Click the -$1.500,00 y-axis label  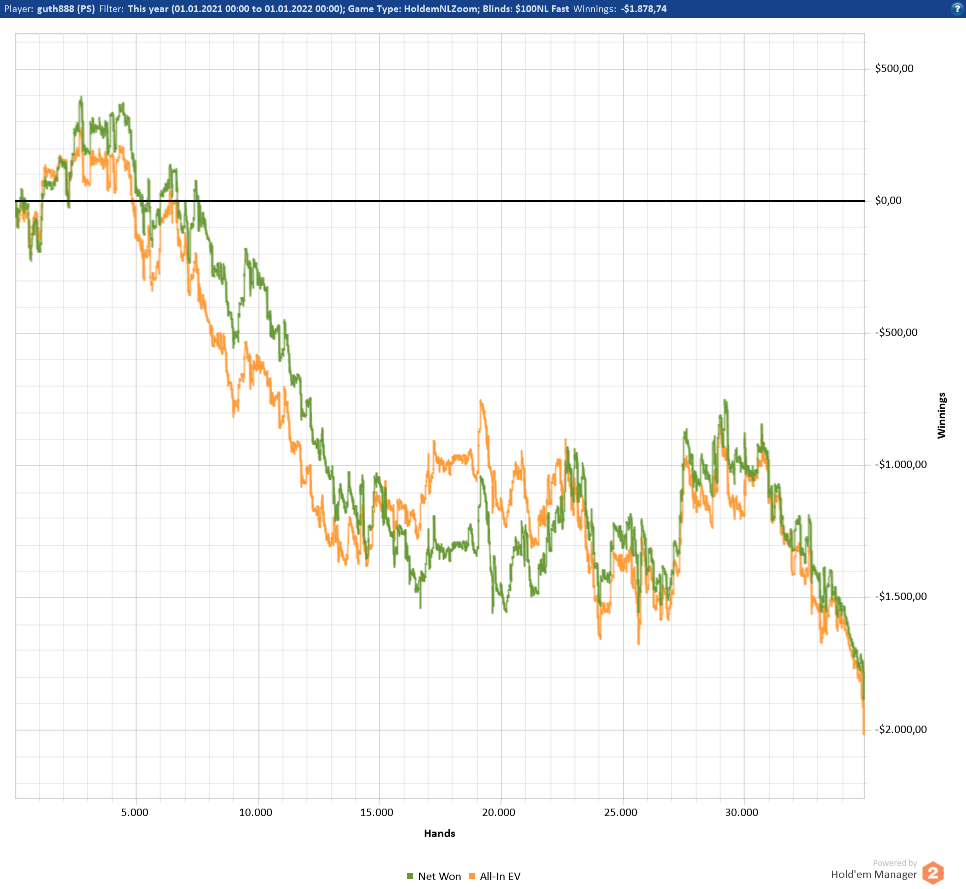[901, 596]
